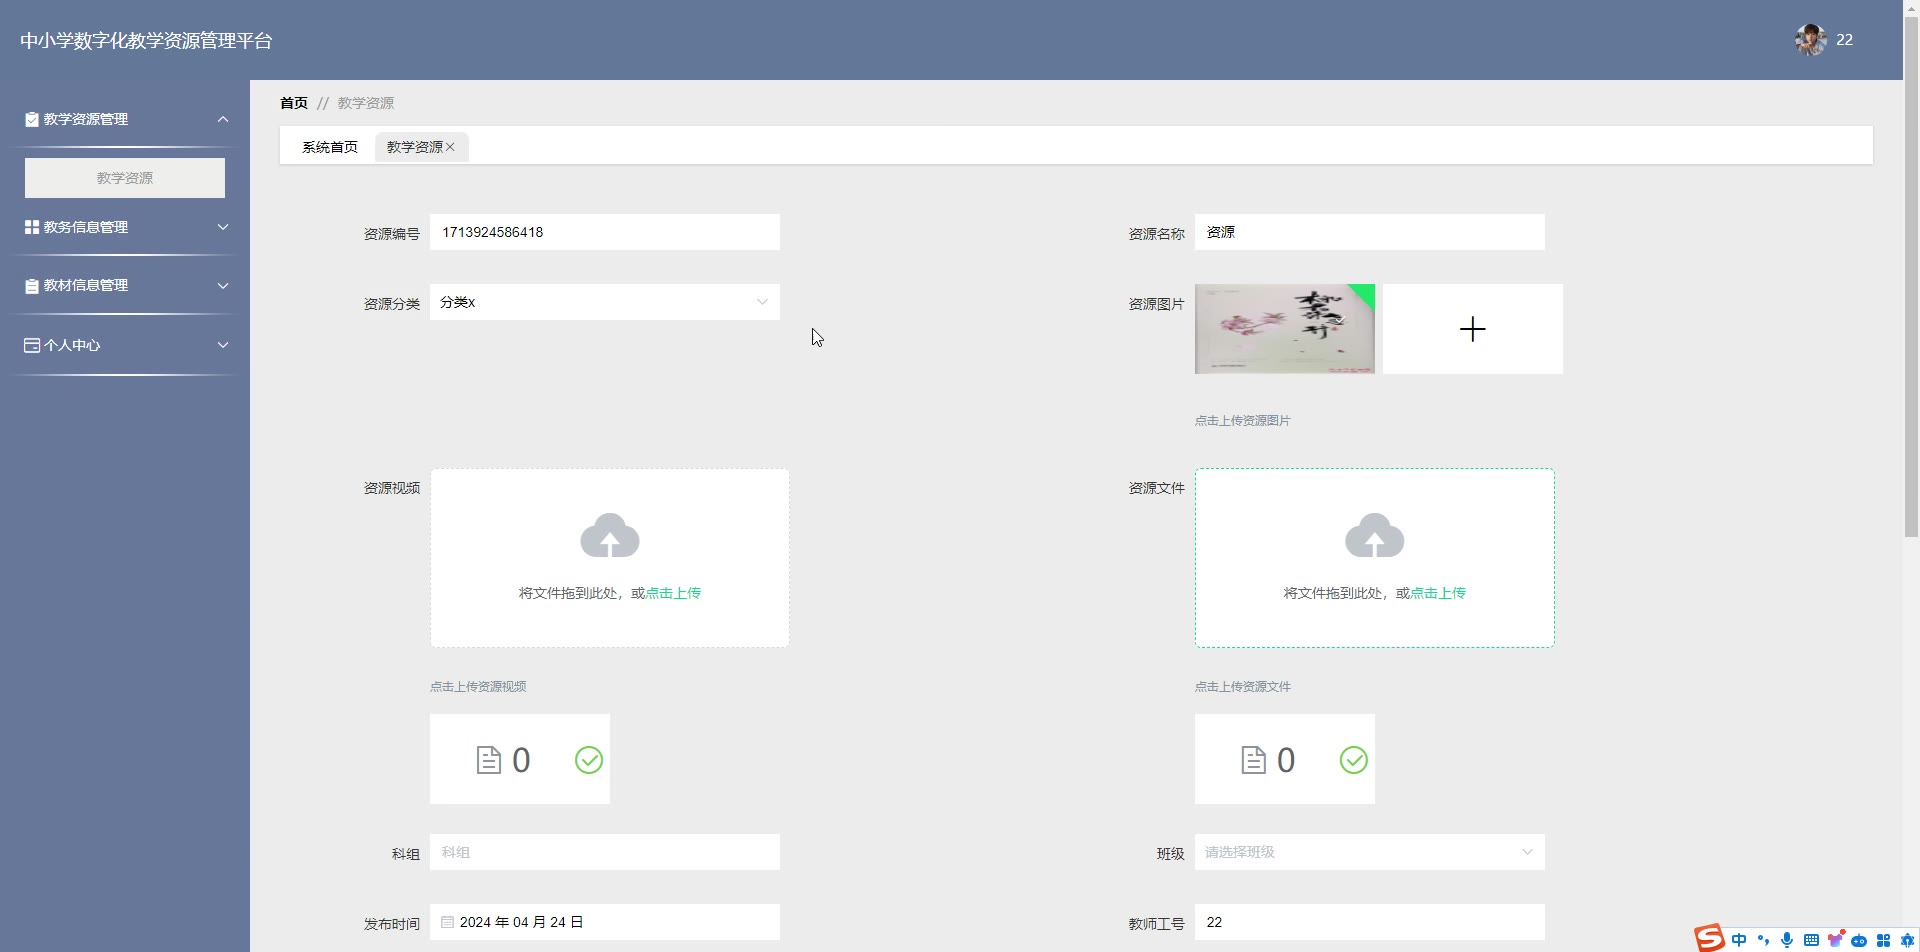Open the 教材信息管理 sidebar menu

click(125, 285)
